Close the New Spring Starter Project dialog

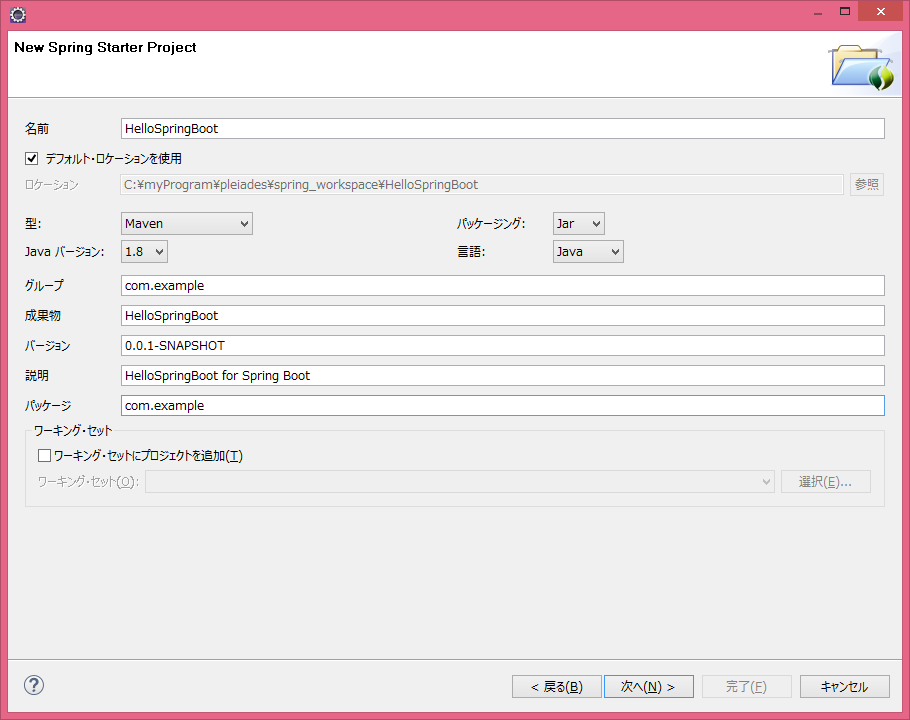880,11
